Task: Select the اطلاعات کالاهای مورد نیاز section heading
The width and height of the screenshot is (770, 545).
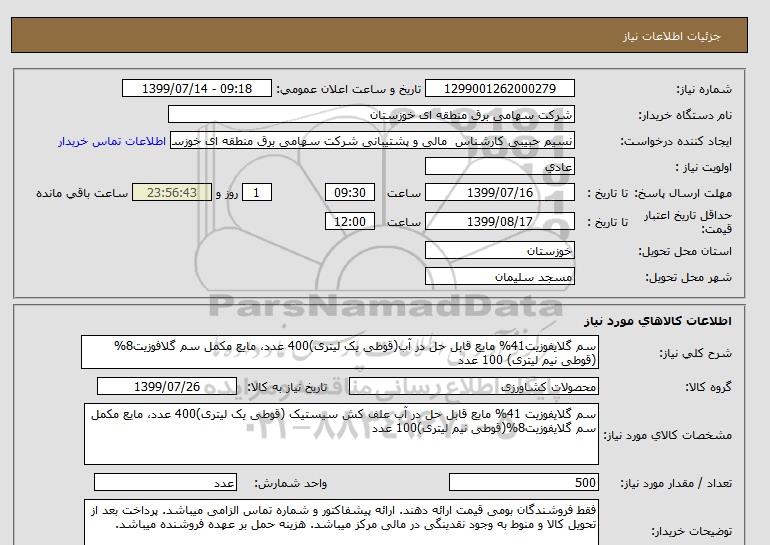Action: tap(658, 321)
